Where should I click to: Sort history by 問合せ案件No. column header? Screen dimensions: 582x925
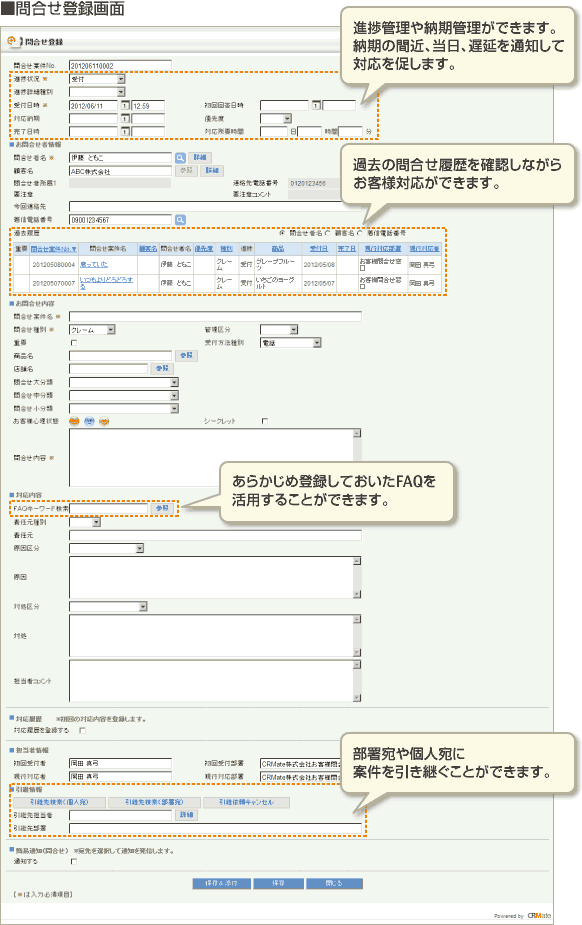(x=54, y=249)
